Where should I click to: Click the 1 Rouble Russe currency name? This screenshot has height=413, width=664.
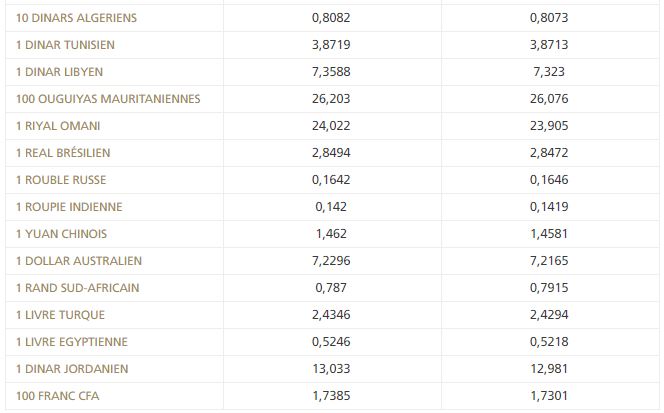point(61,180)
